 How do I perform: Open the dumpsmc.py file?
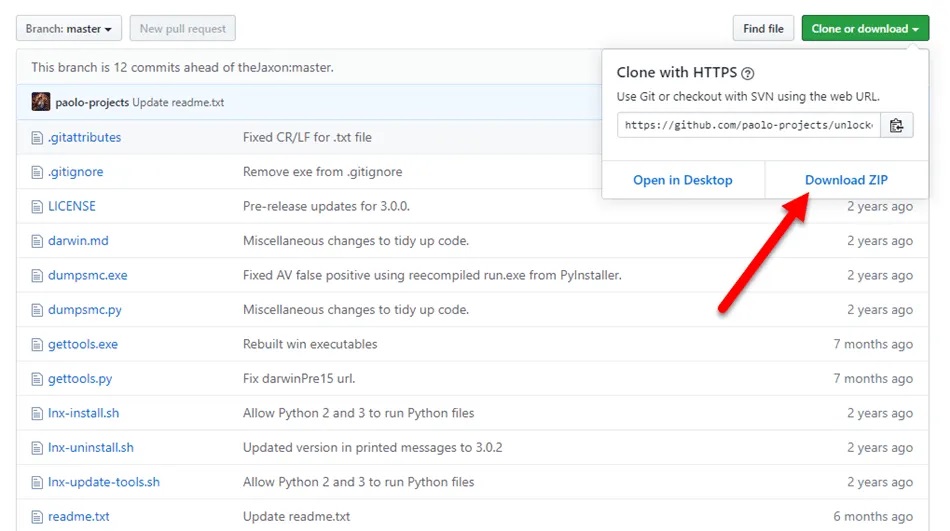[x=85, y=310]
